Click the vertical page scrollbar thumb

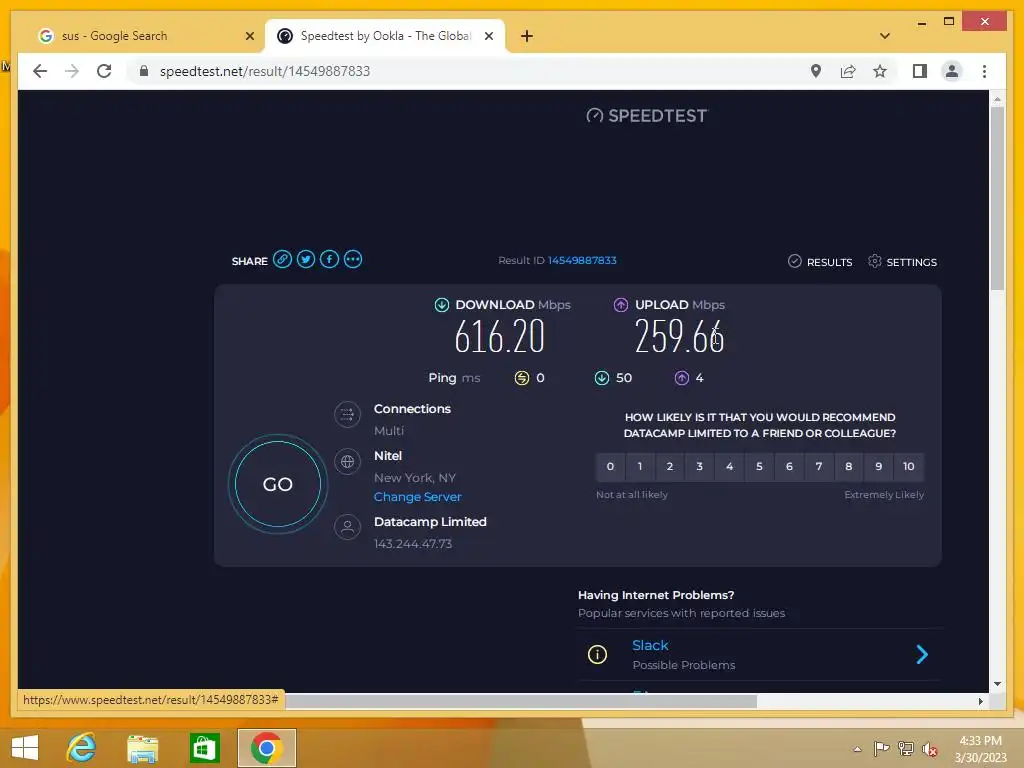[997, 198]
